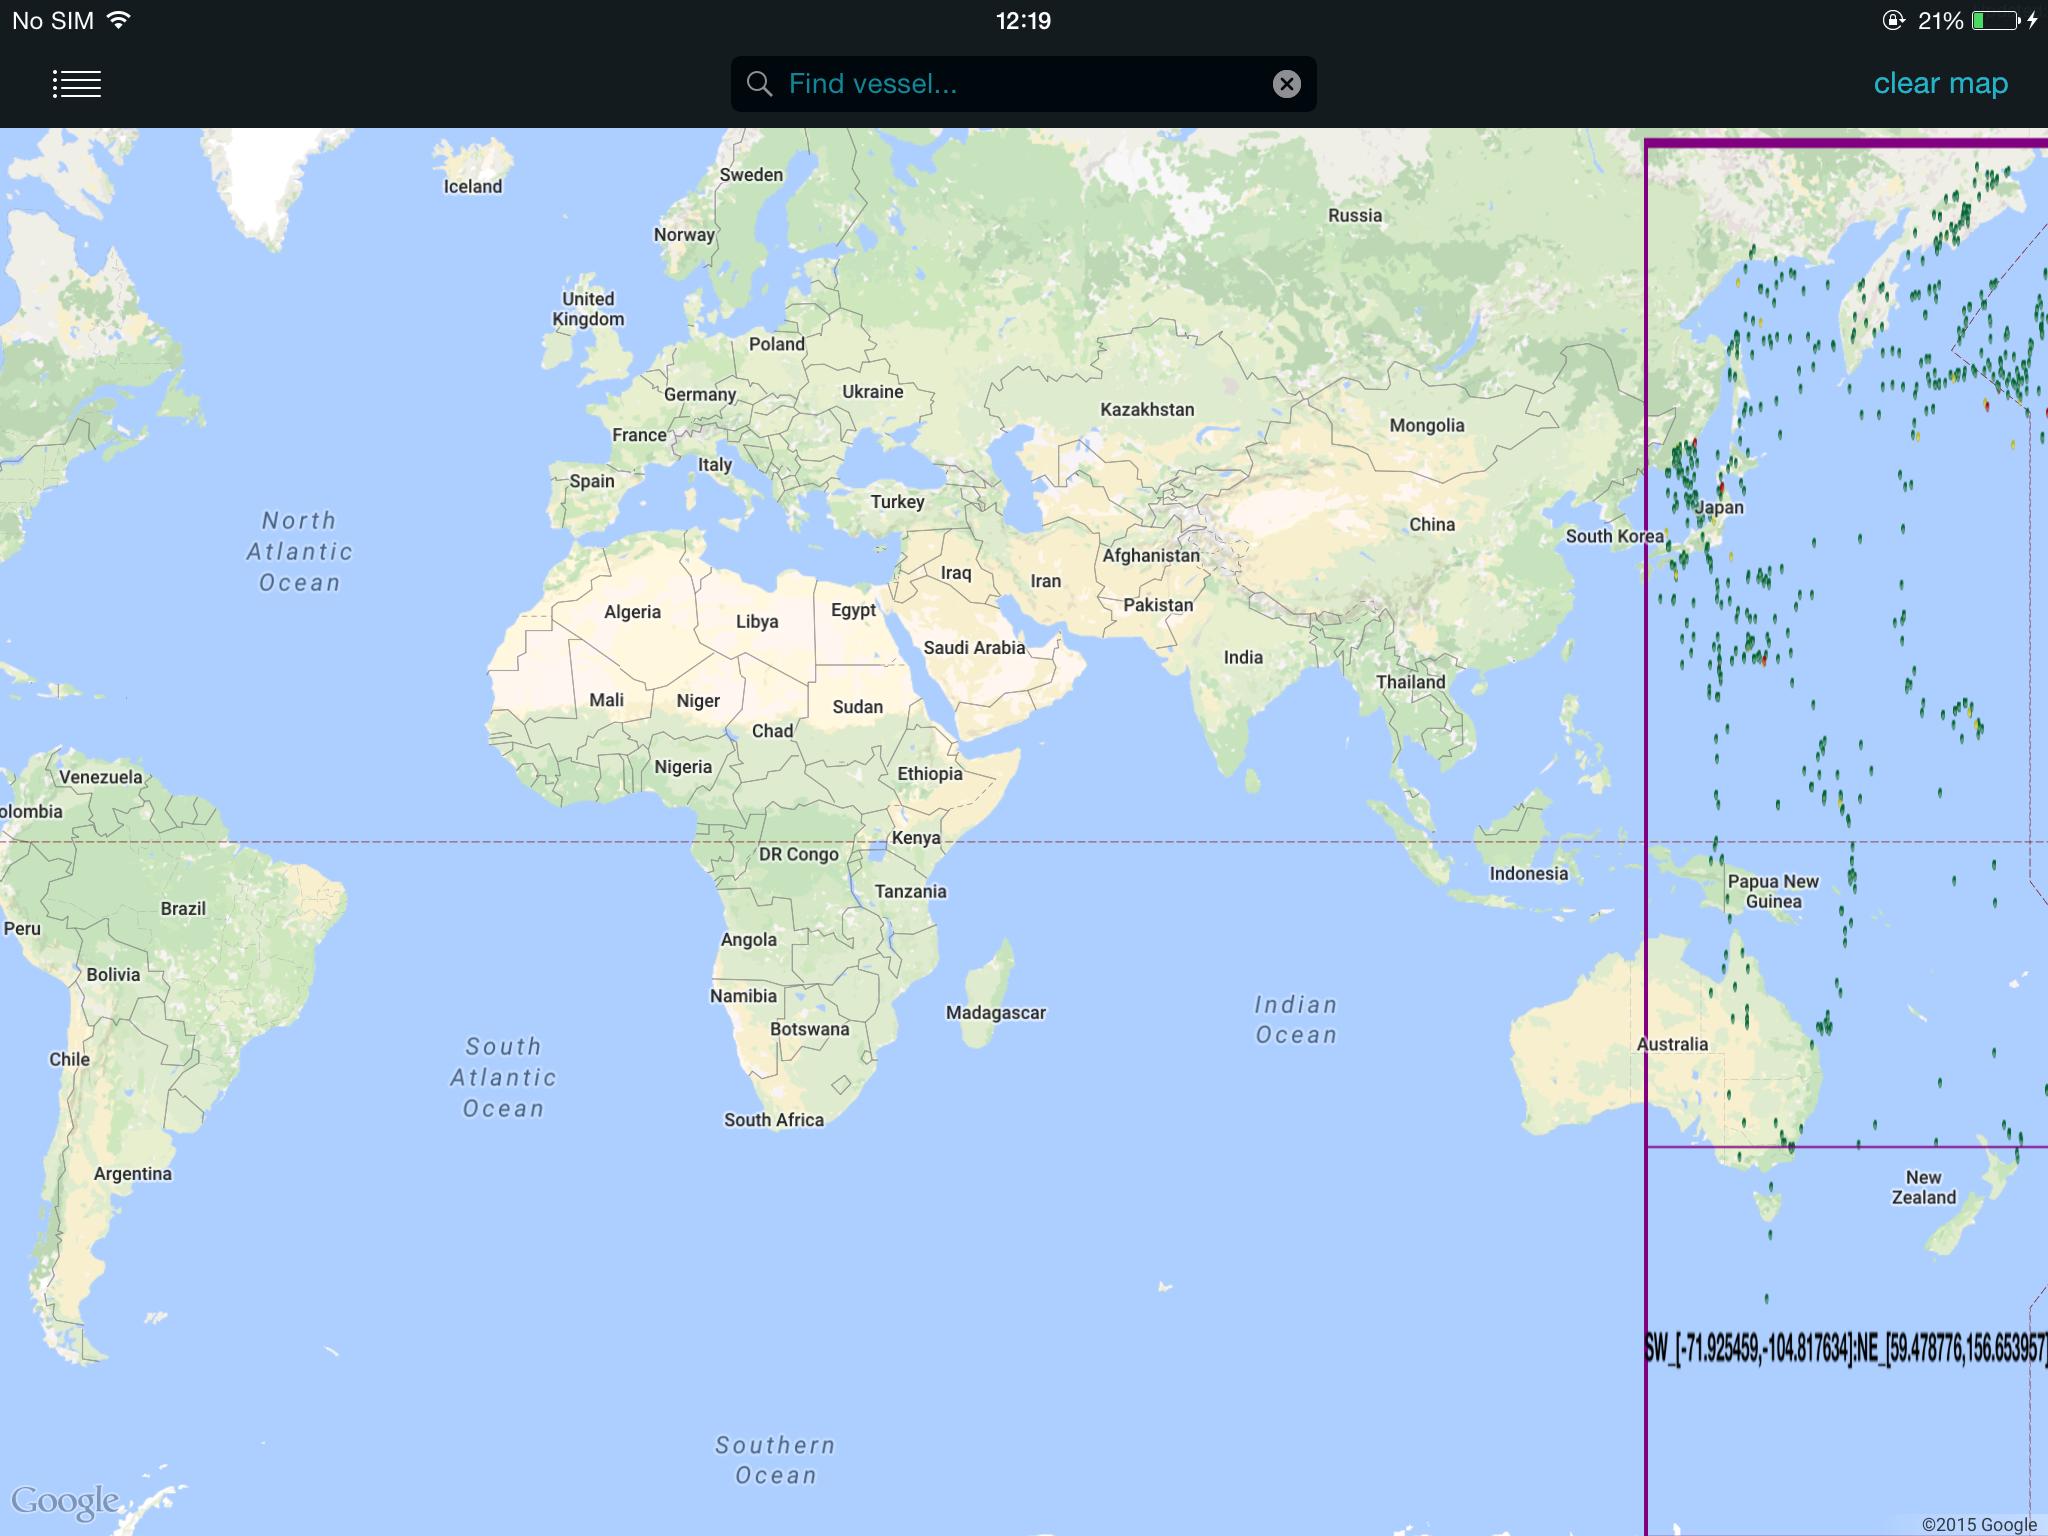Tap the Brazil map label
Image resolution: width=2048 pixels, height=1536 pixels.
tap(183, 908)
